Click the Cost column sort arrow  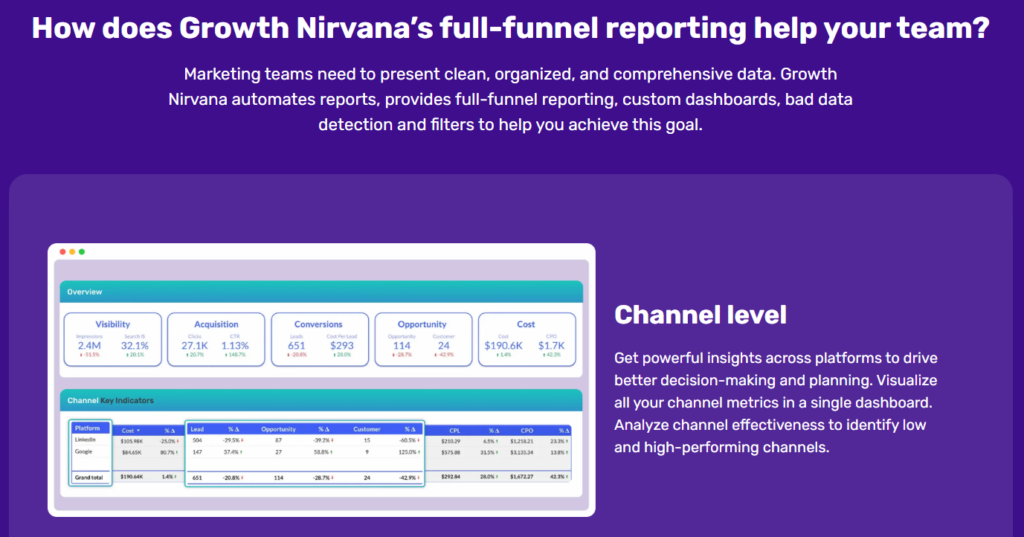click(138, 431)
